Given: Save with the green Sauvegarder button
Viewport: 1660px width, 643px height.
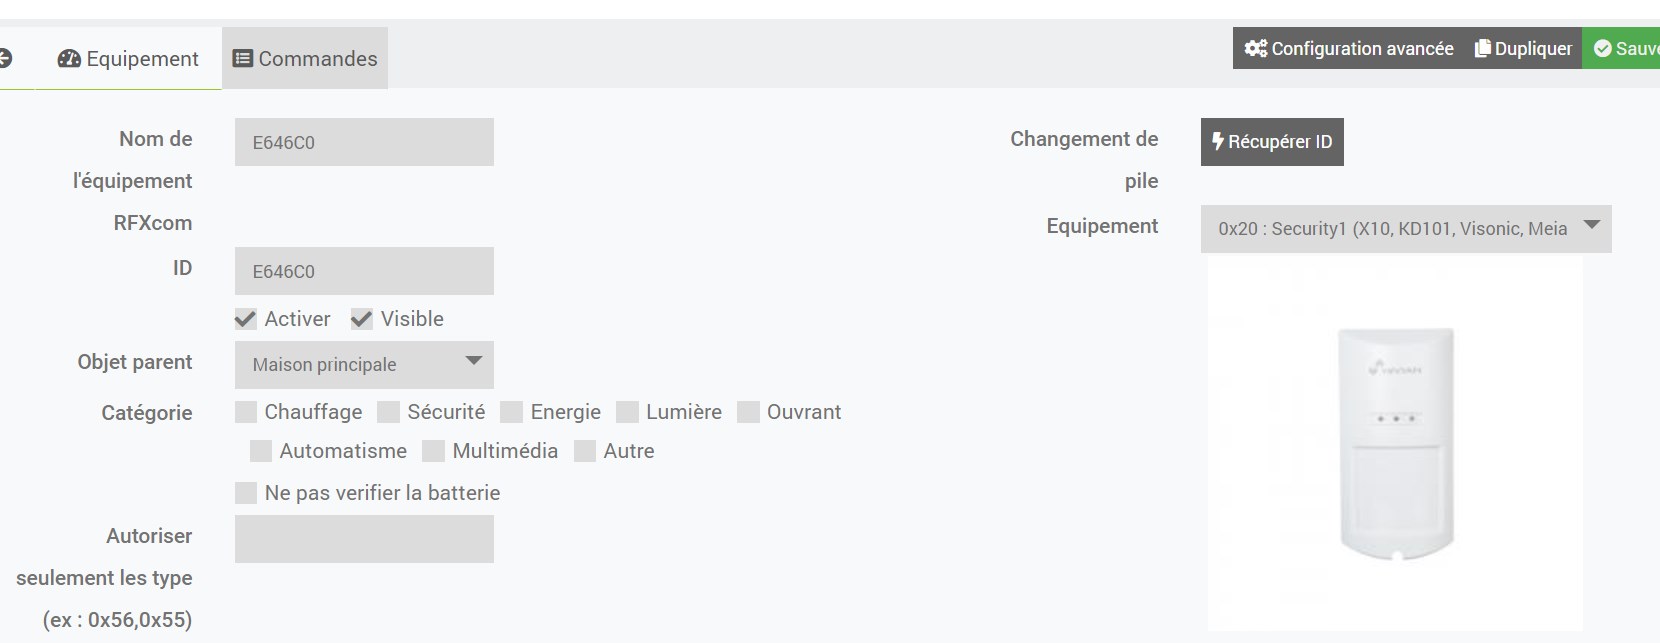Looking at the screenshot, I should 1624,48.
